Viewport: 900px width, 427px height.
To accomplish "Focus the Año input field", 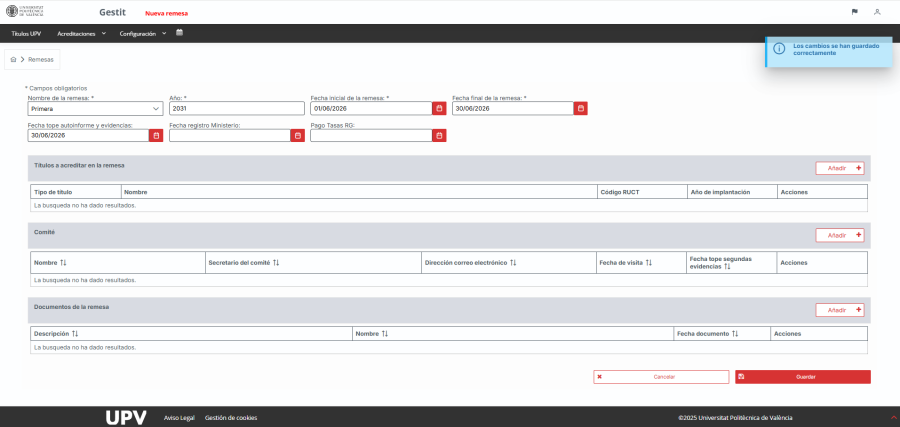I will 237,108.
